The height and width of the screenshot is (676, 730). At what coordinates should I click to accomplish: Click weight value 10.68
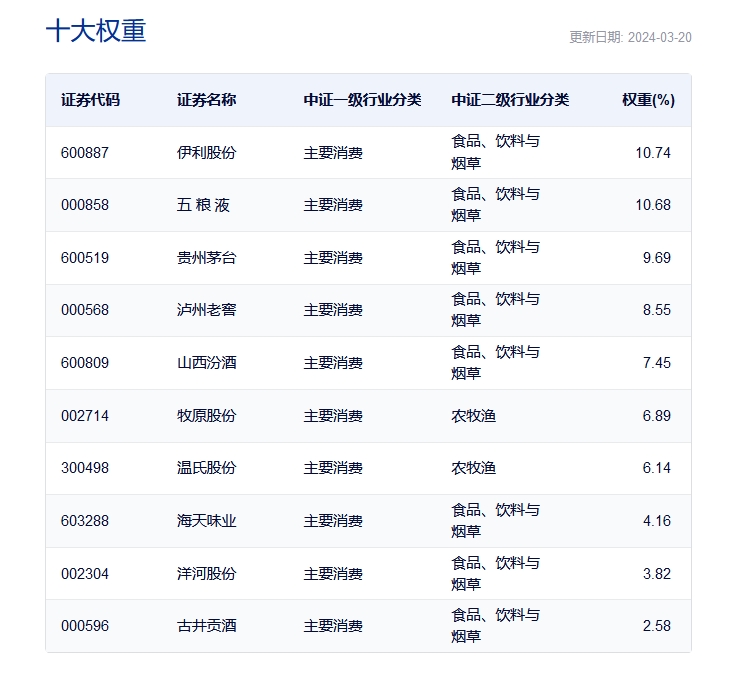653,205
